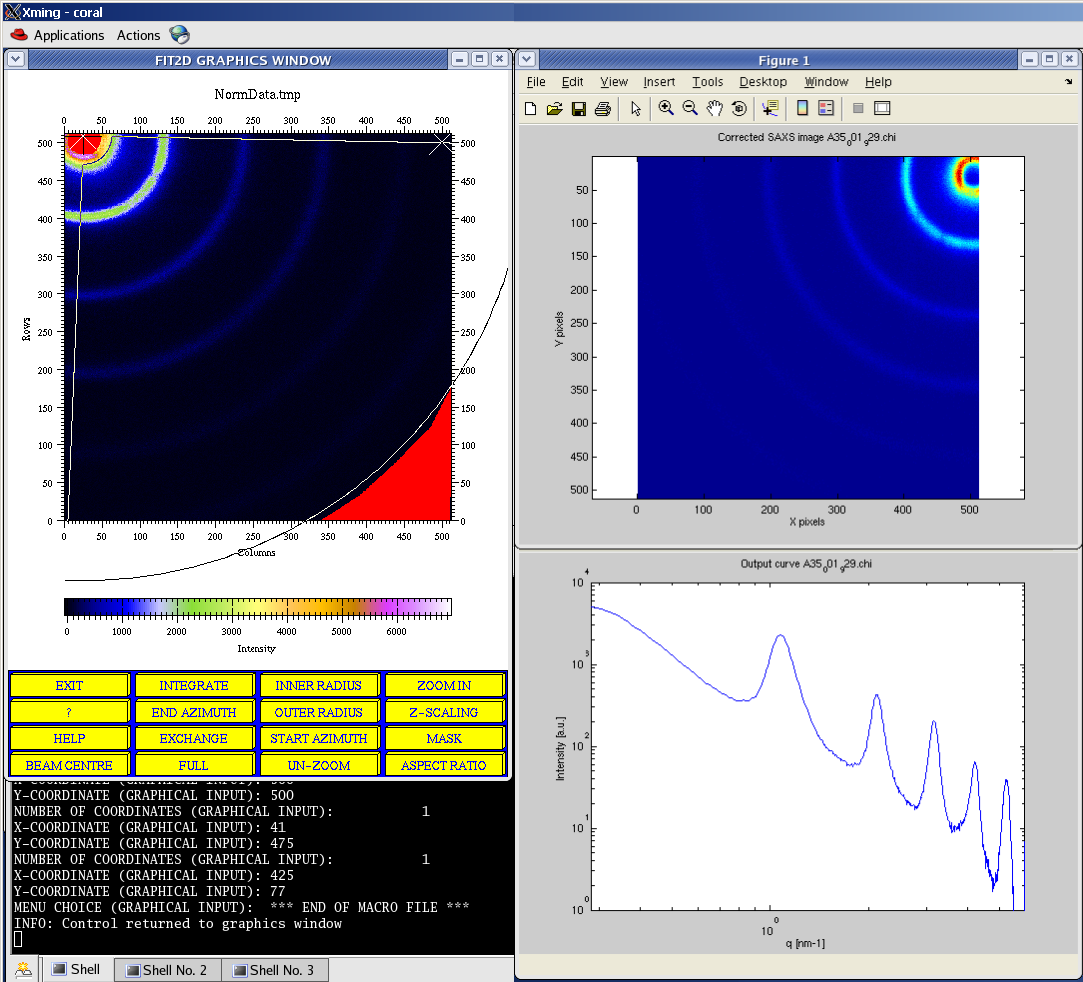Open the FIT2D window menu chevron

pos(16,60)
